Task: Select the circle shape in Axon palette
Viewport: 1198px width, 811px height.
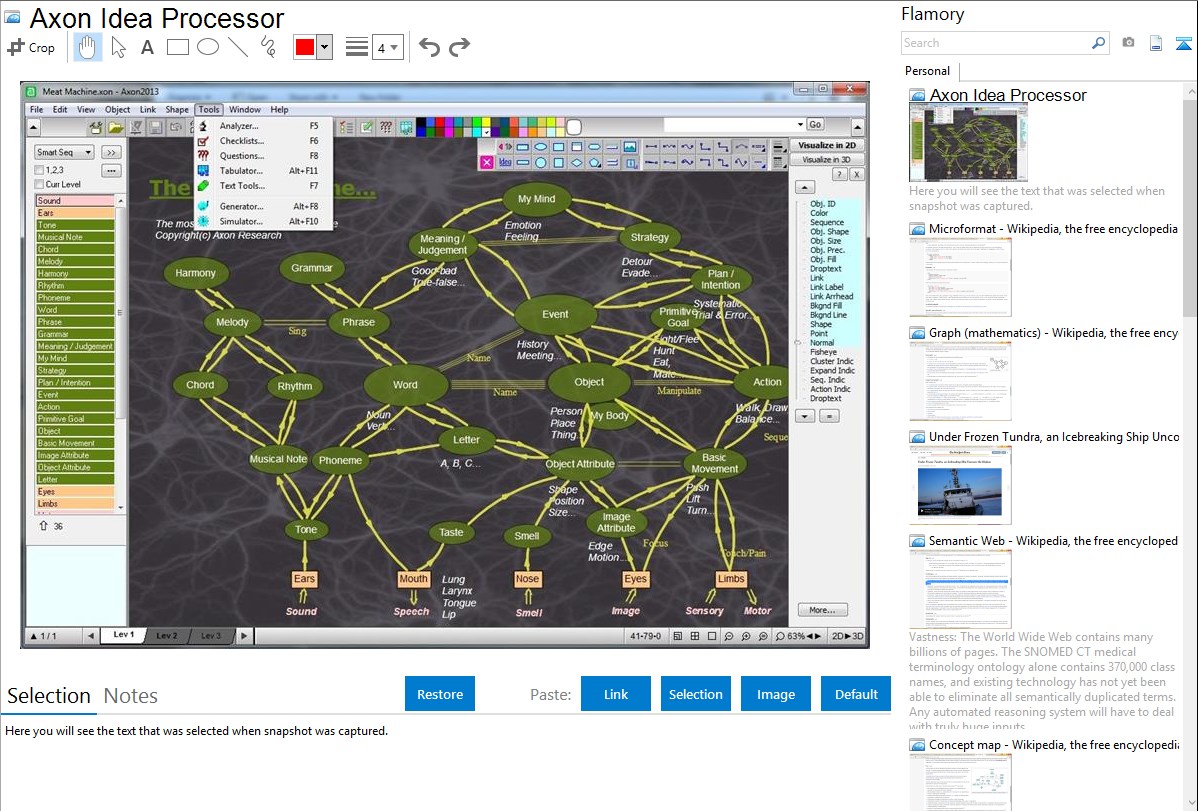Action: coord(541,163)
